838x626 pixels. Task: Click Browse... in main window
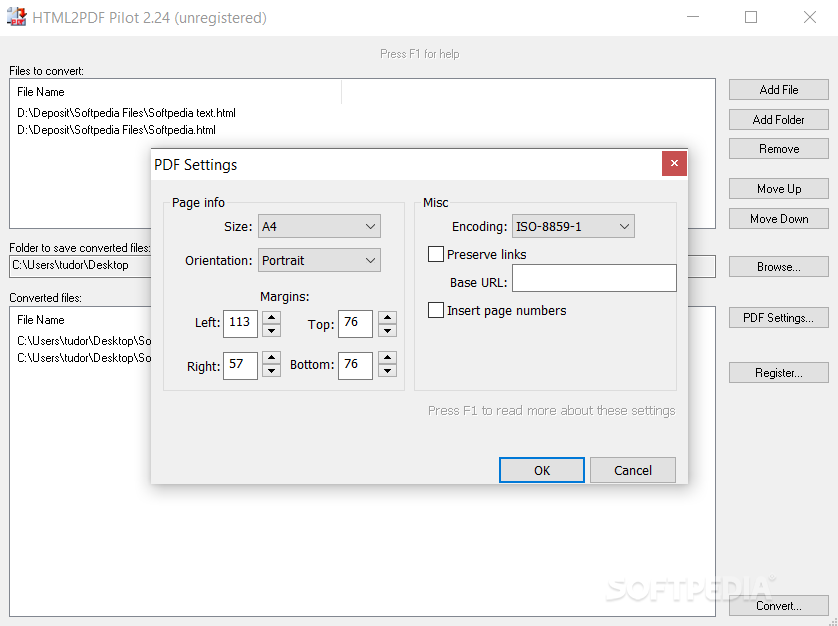[779, 267]
